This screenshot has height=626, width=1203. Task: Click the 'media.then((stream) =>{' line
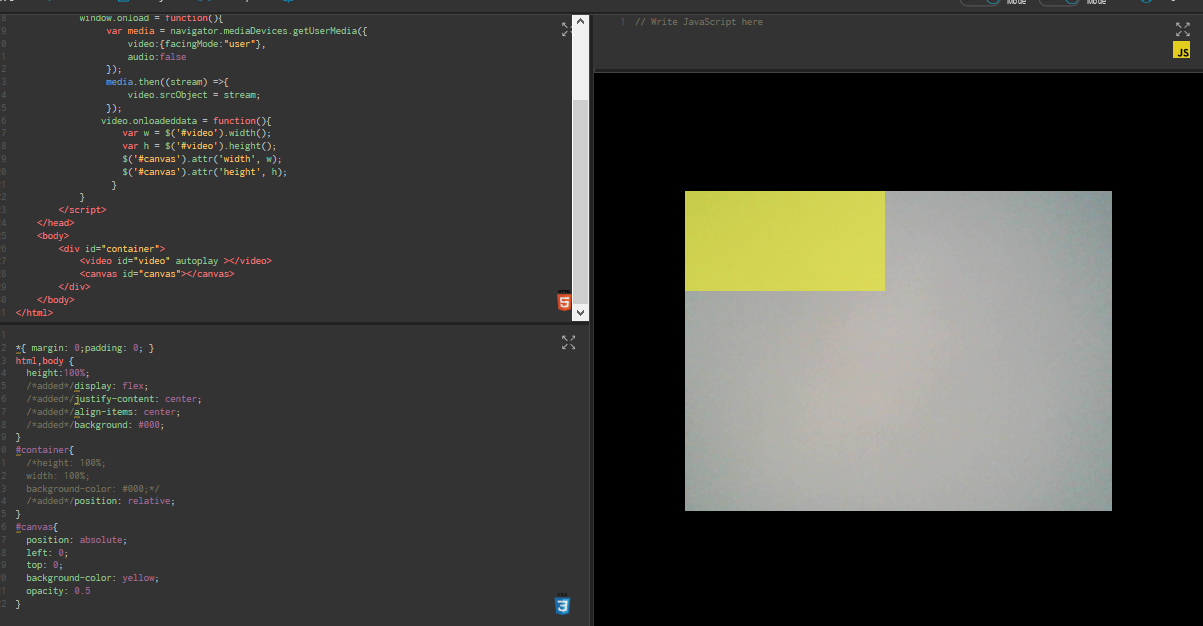168,82
